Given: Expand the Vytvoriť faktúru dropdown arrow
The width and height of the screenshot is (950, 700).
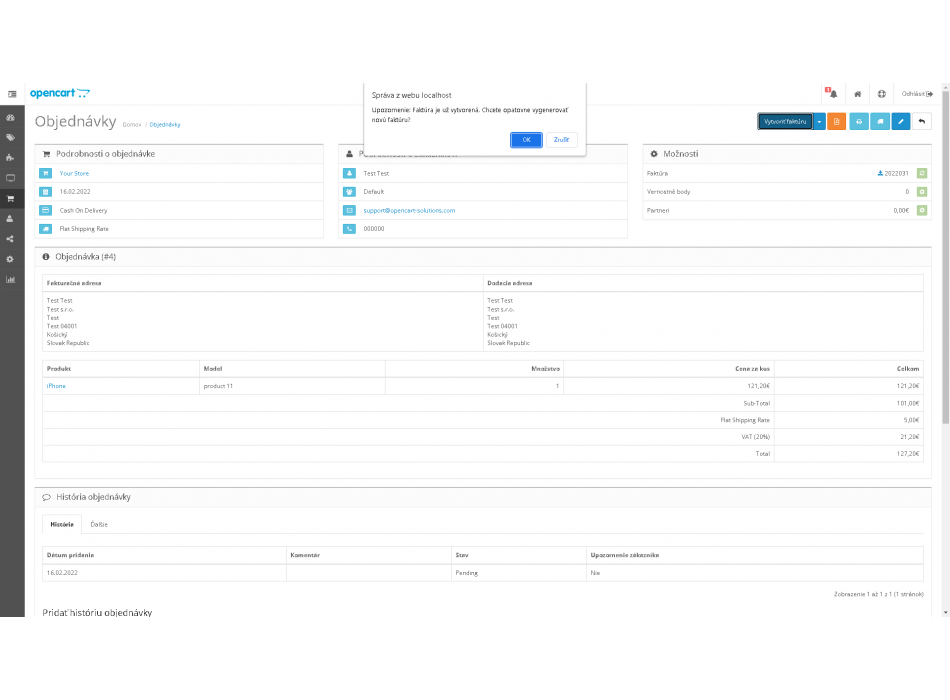Looking at the screenshot, I should [x=819, y=121].
